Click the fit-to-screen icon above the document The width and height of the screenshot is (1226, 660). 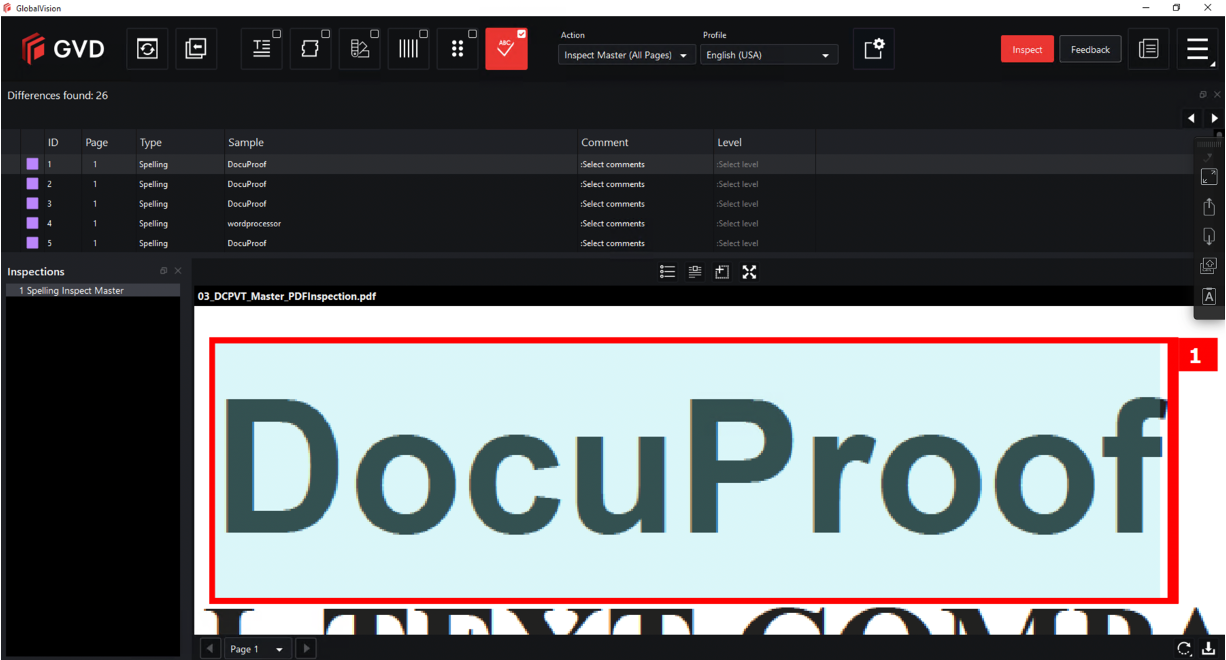click(x=749, y=272)
